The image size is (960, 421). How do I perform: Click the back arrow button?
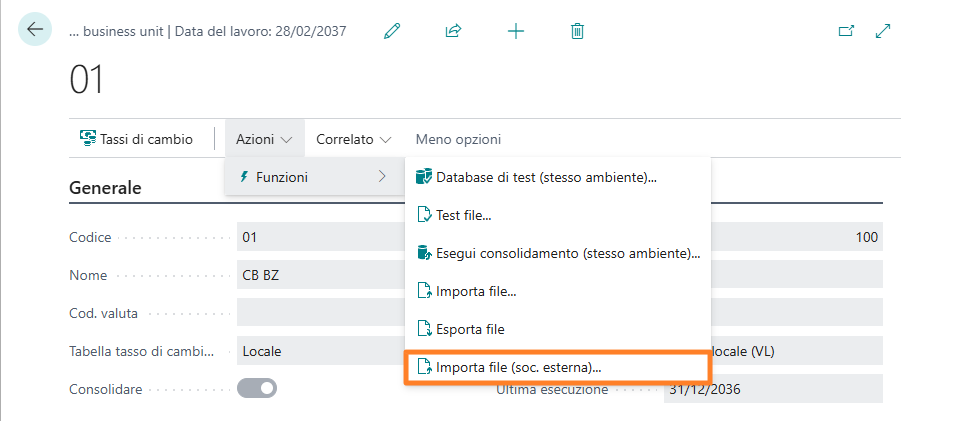[x=35, y=30]
